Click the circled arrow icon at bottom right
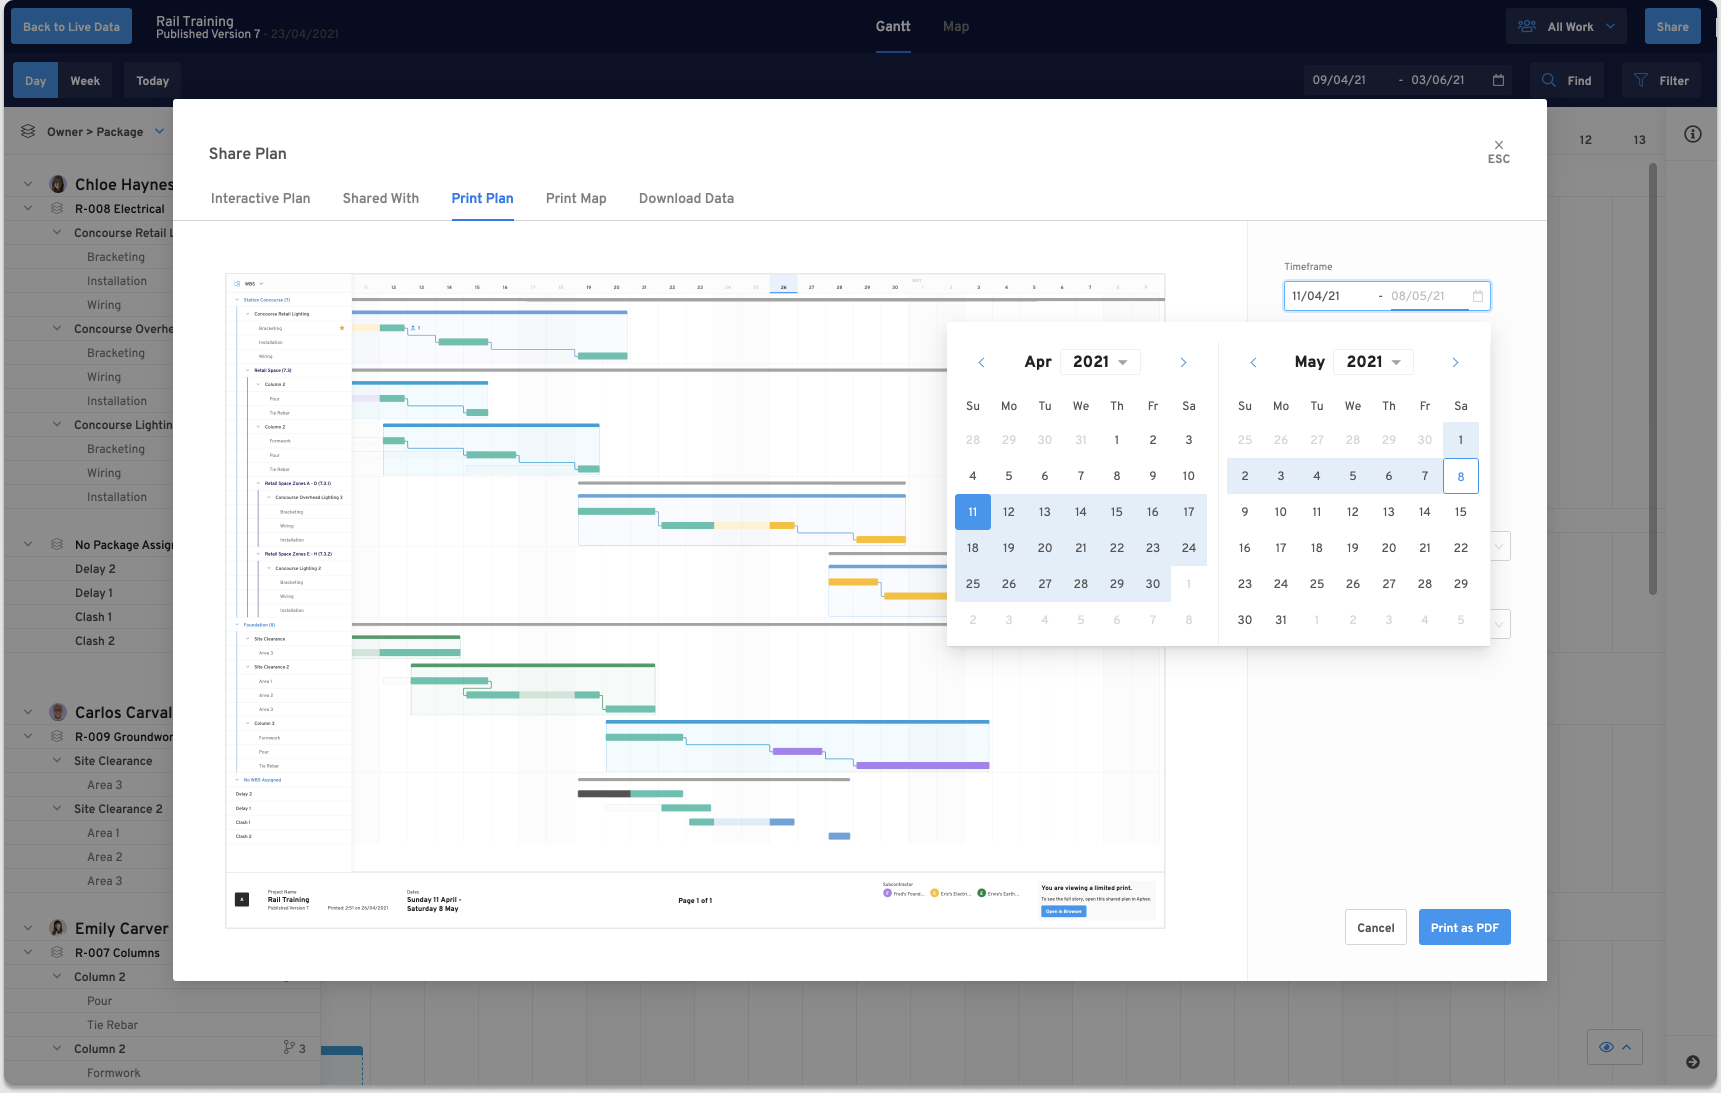The image size is (1721, 1093). coord(1692,1062)
